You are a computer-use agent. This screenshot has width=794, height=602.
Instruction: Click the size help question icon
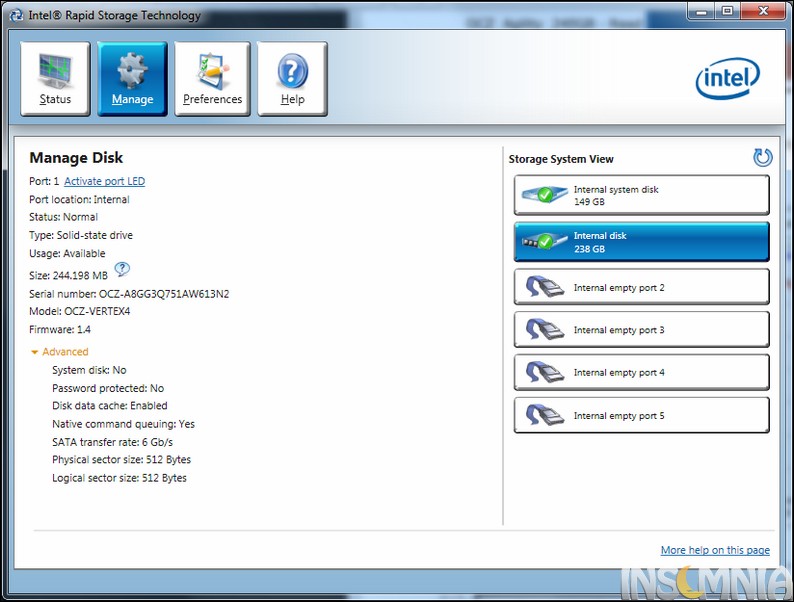[x=122, y=269]
